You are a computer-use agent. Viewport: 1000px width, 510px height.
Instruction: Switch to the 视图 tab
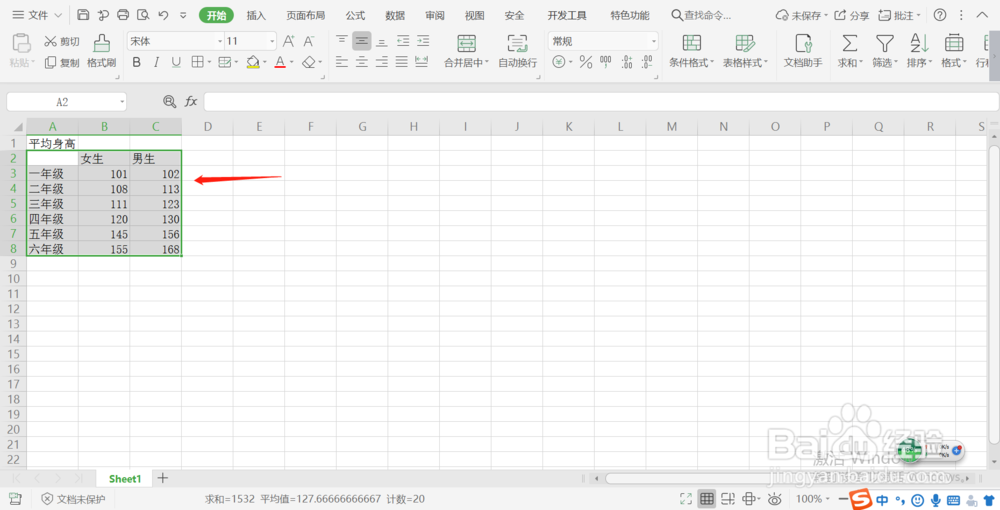(x=474, y=15)
